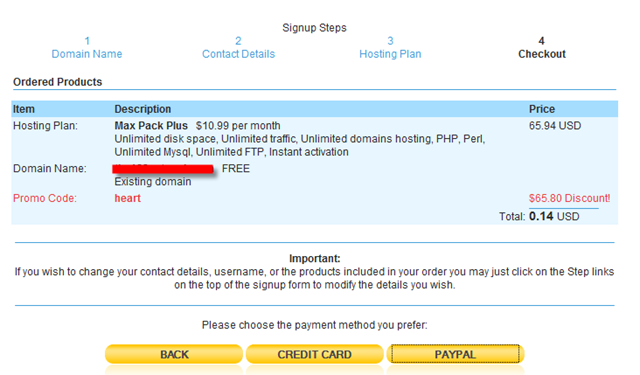
Task: Click step number 2 above Contact Details
Action: coord(238,41)
